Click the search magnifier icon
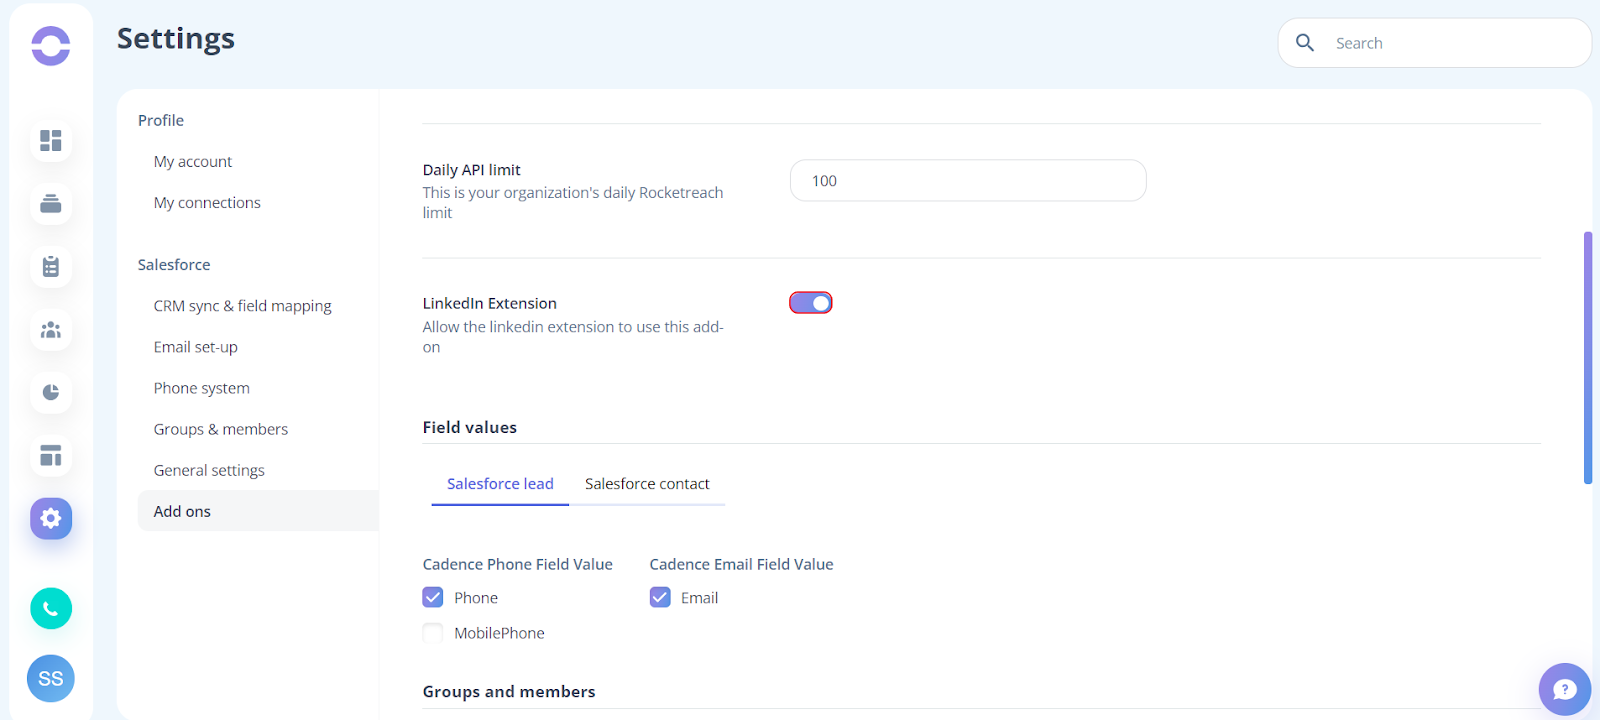Viewport: 1600px width, 720px height. pyautogui.click(x=1305, y=43)
